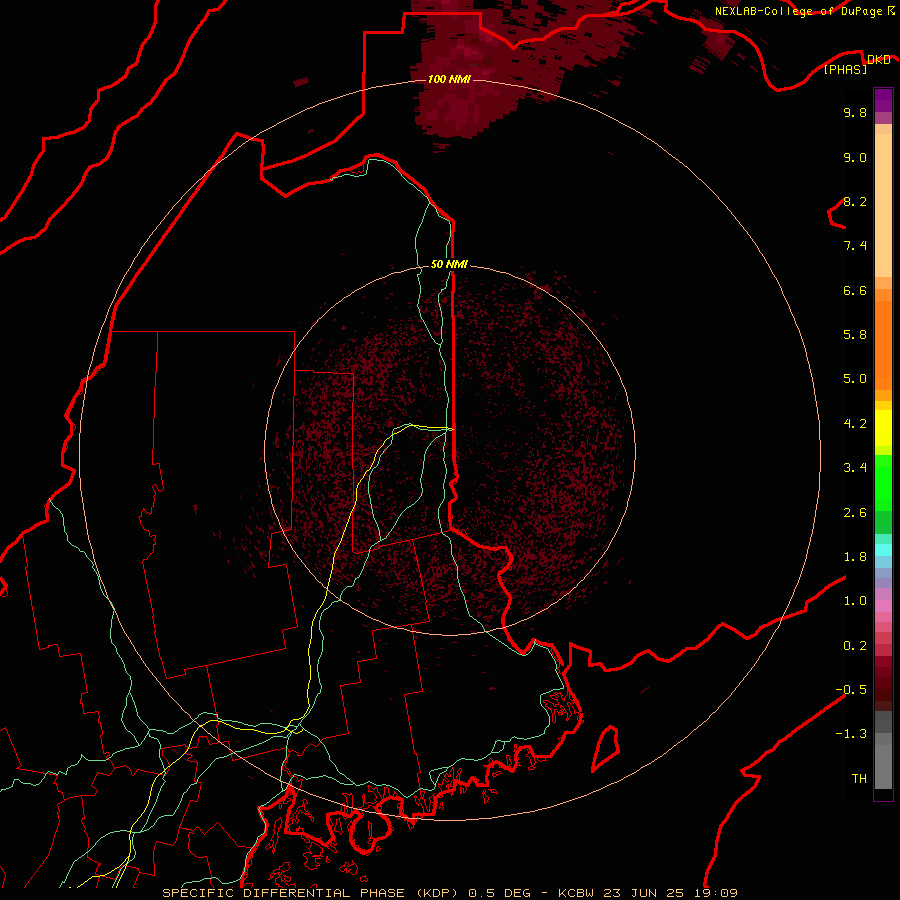Click the 2.6 legend value
The height and width of the screenshot is (900, 900).
tap(855, 513)
